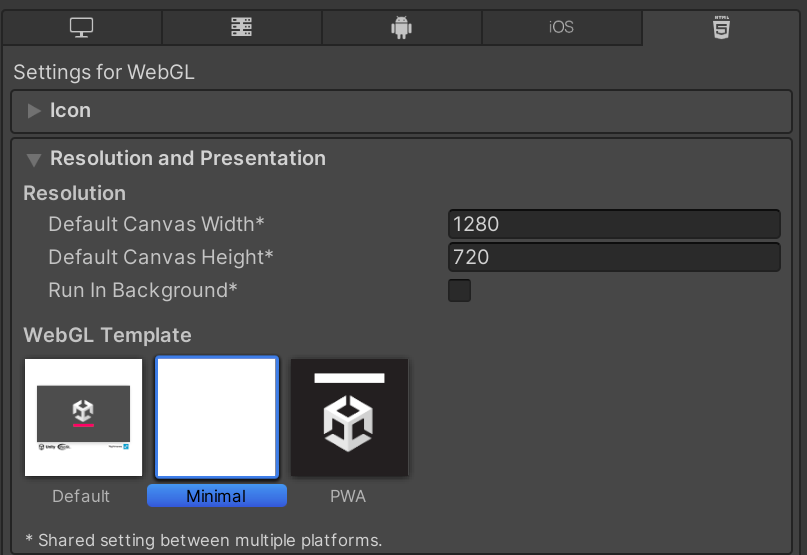The image size is (807, 555).
Task: Click the Default Canvas Height field
Action: pyautogui.click(x=614, y=257)
